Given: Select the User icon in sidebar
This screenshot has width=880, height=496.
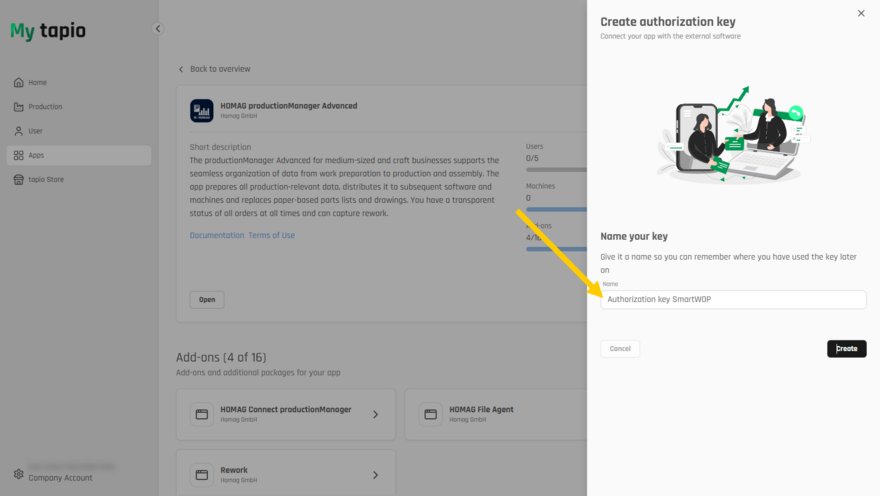Looking at the screenshot, I should (x=19, y=131).
